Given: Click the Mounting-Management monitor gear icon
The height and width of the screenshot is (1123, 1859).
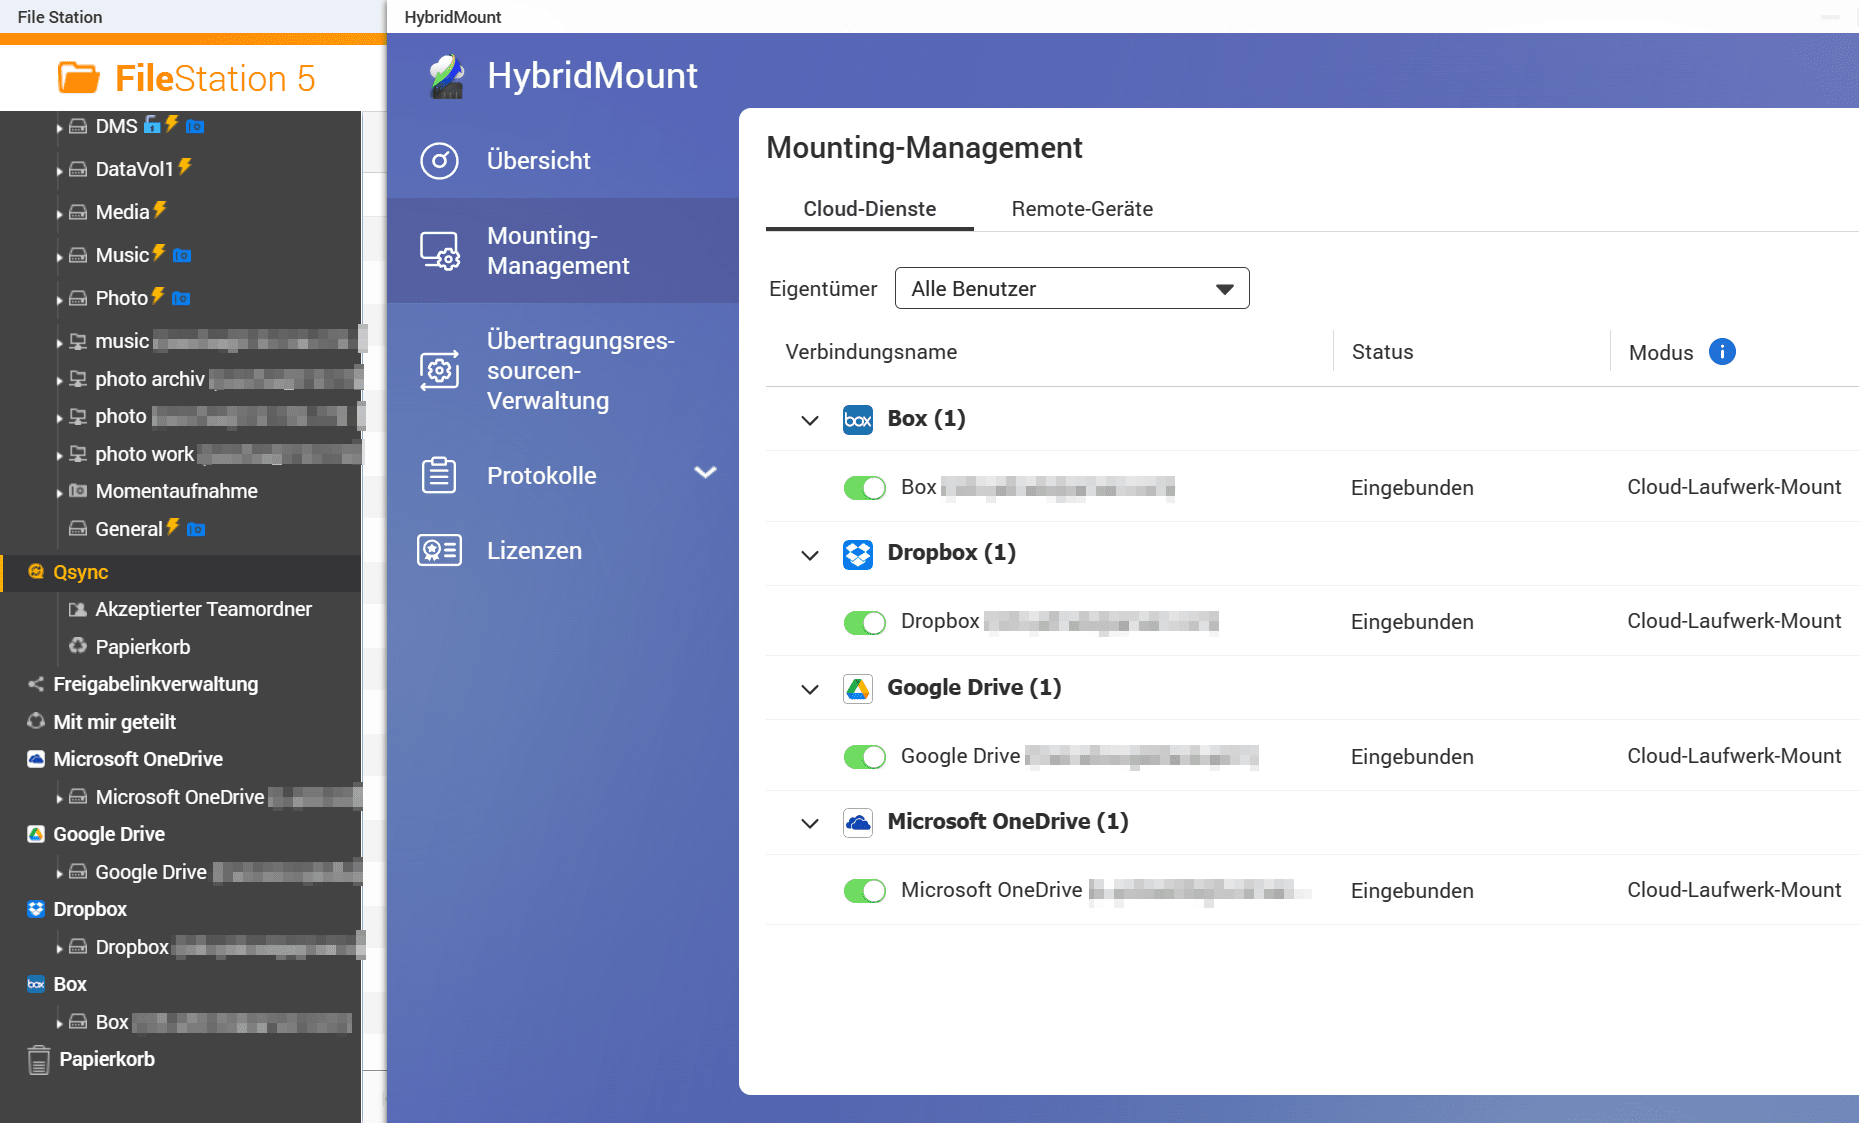Looking at the screenshot, I should (439, 251).
